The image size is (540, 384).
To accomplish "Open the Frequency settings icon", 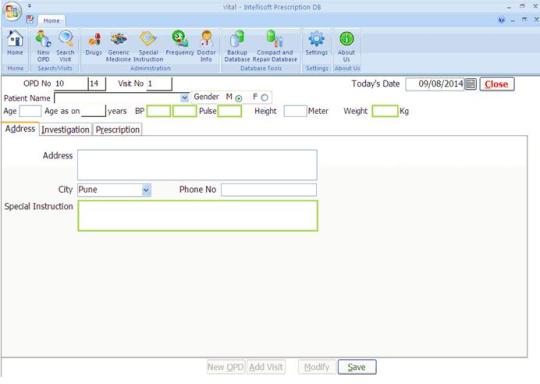I will click(x=180, y=43).
